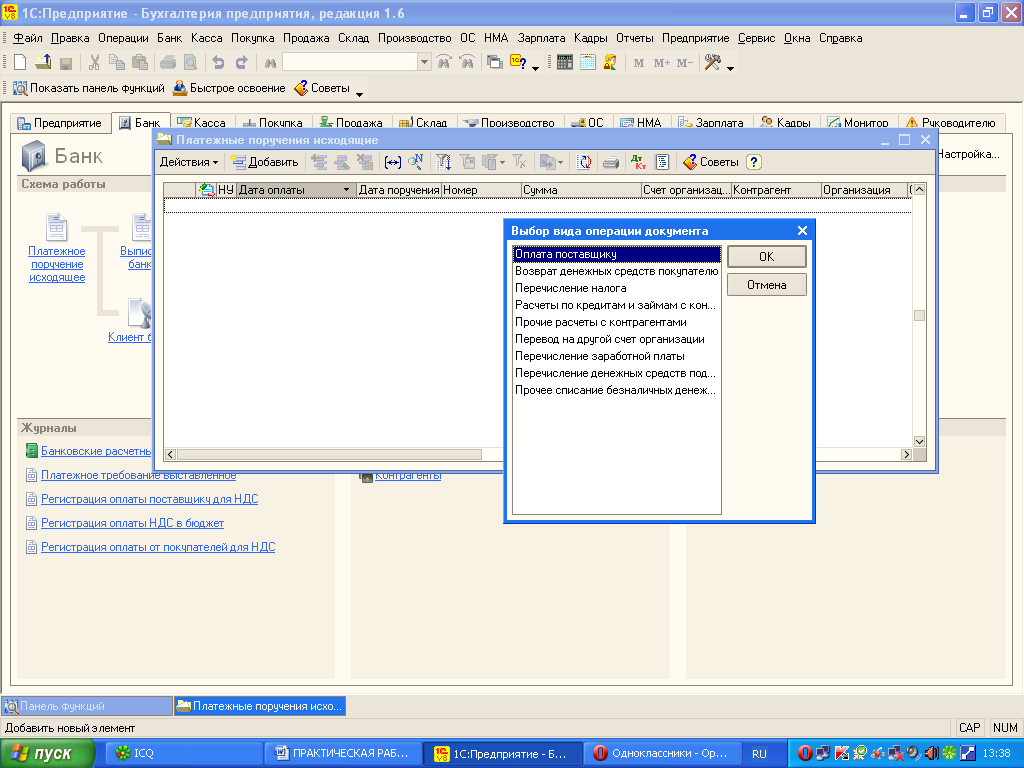Click Быстрое освоение button
The height and width of the screenshot is (768, 1024).
point(229,88)
